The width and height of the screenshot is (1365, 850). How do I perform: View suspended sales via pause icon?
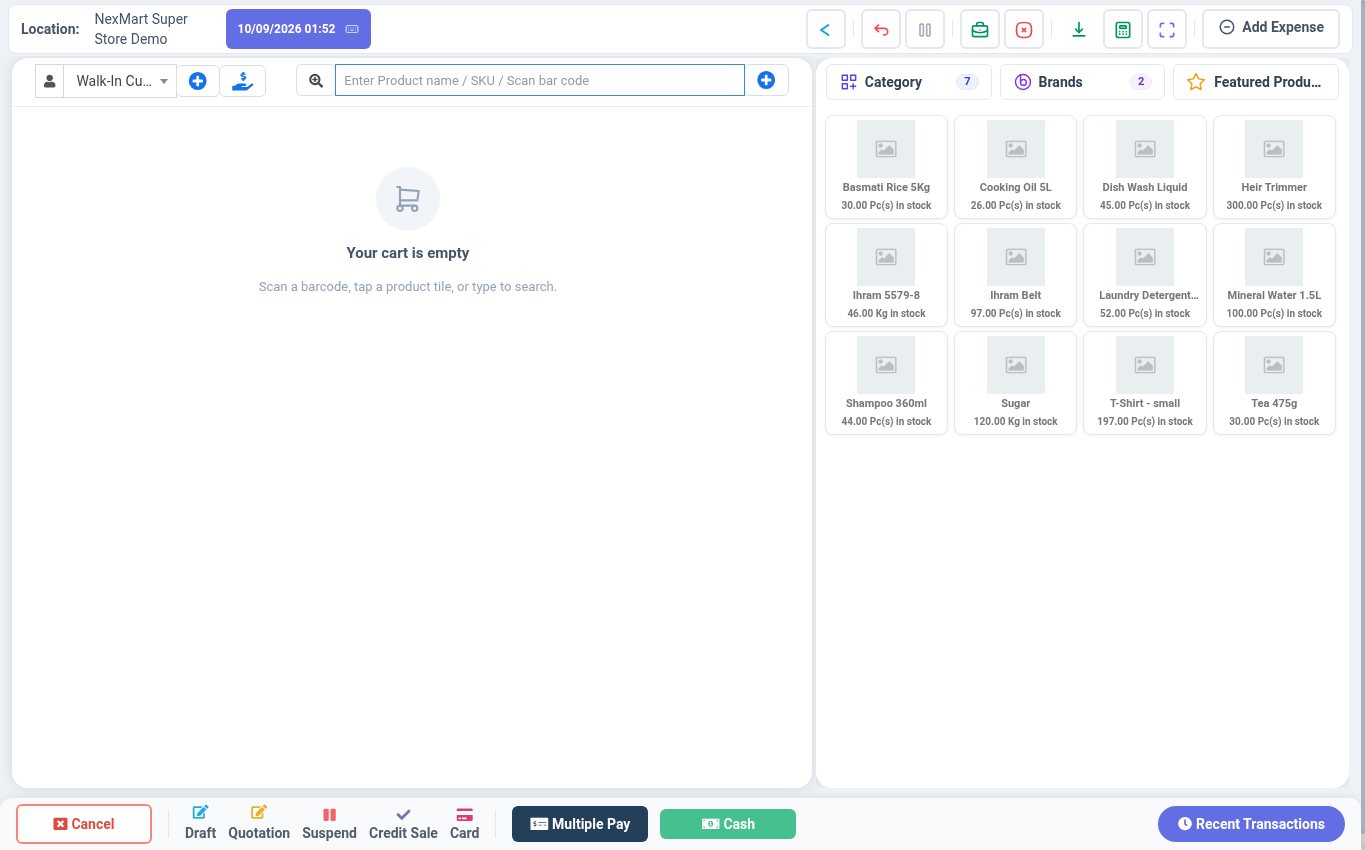925,29
